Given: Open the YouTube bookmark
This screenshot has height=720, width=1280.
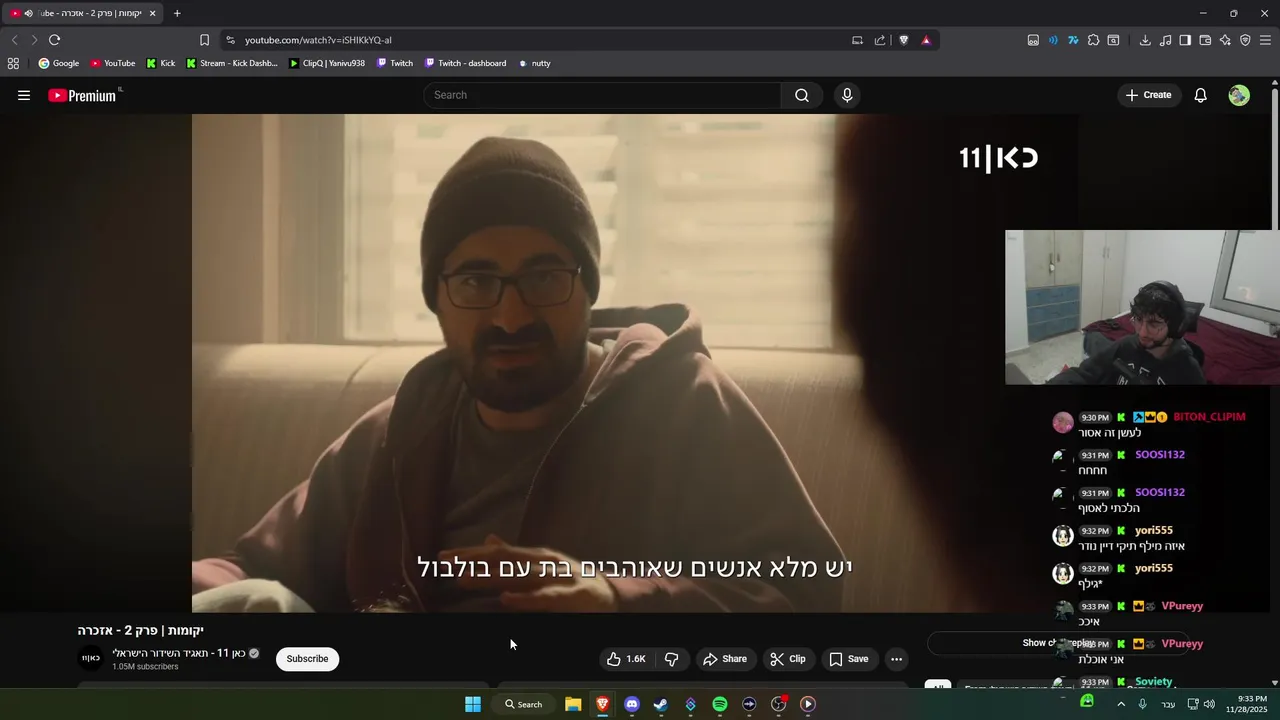Looking at the screenshot, I should 113,63.
